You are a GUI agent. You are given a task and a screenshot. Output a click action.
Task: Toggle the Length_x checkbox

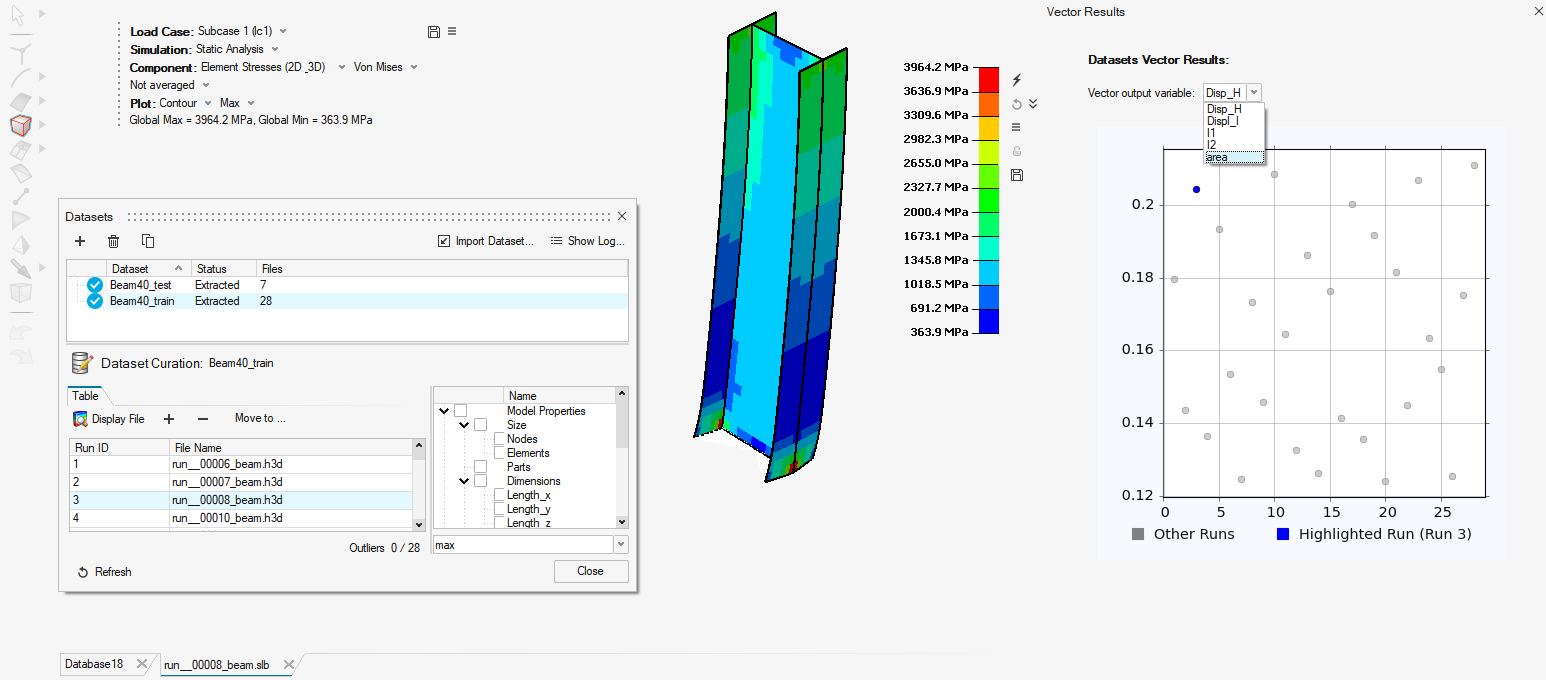[500, 495]
